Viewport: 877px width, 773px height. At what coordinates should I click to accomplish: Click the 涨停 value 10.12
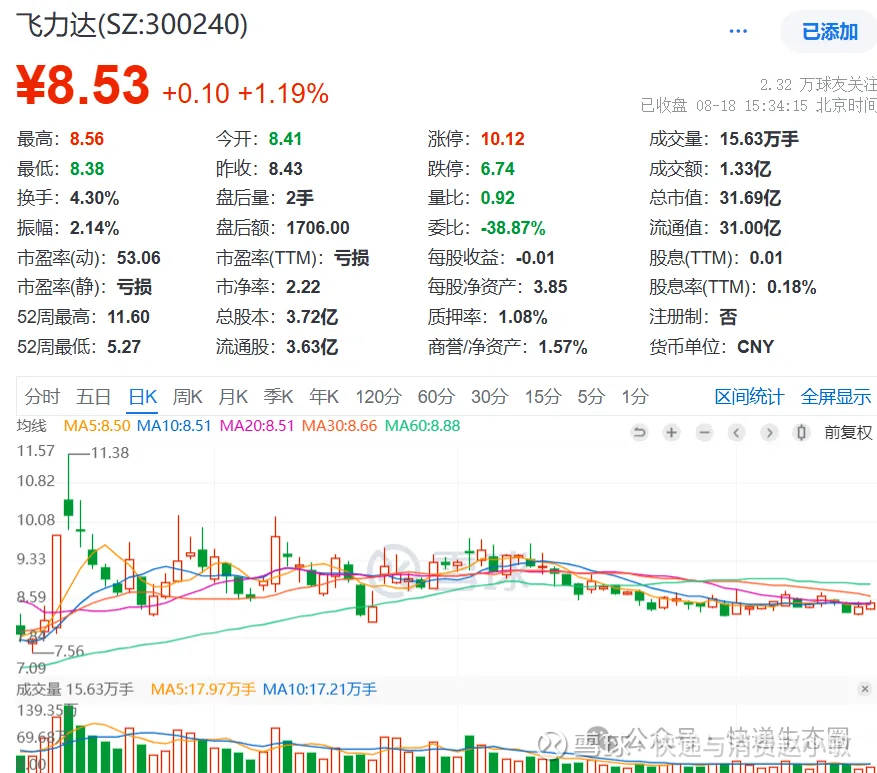(503, 139)
